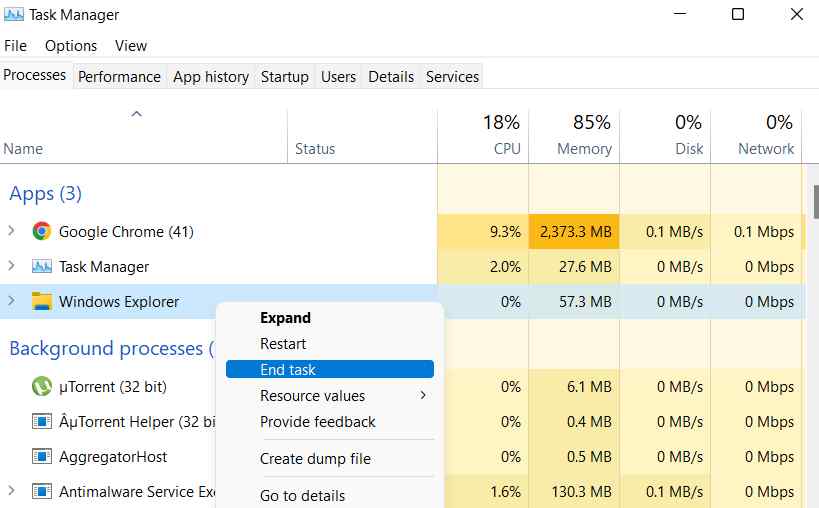This screenshot has height=508, width=819.
Task: Expand the Windows Explorer process row
Action: 11,301
